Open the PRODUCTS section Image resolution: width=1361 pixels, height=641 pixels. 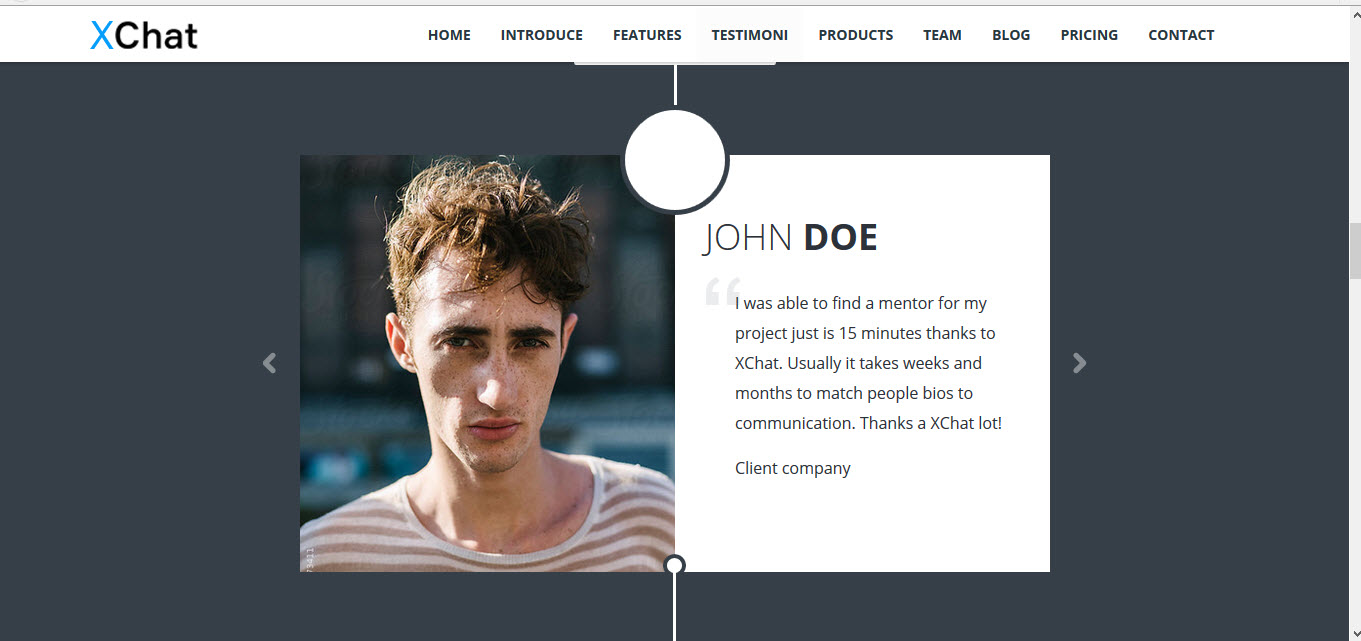856,35
